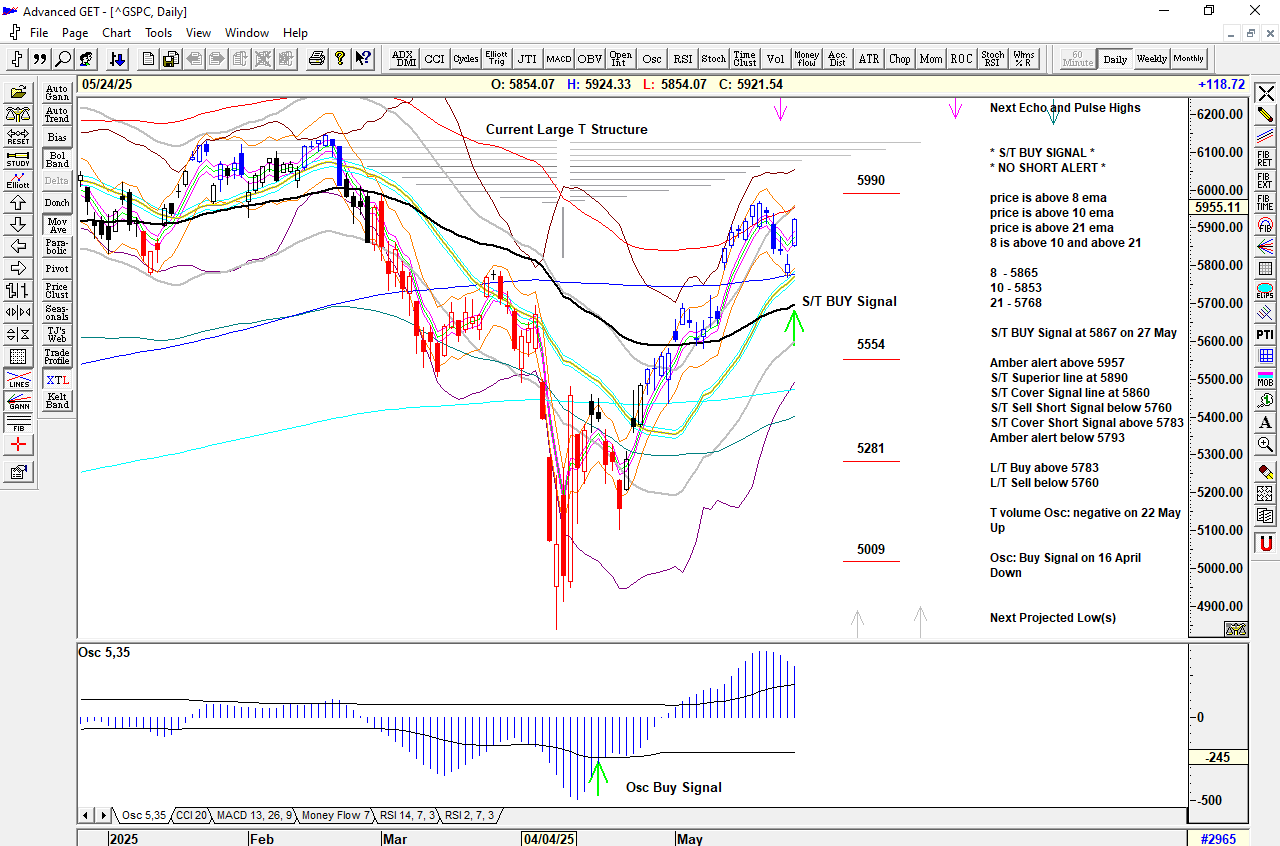Click the STUDY icon in left sidebar

(18, 159)
